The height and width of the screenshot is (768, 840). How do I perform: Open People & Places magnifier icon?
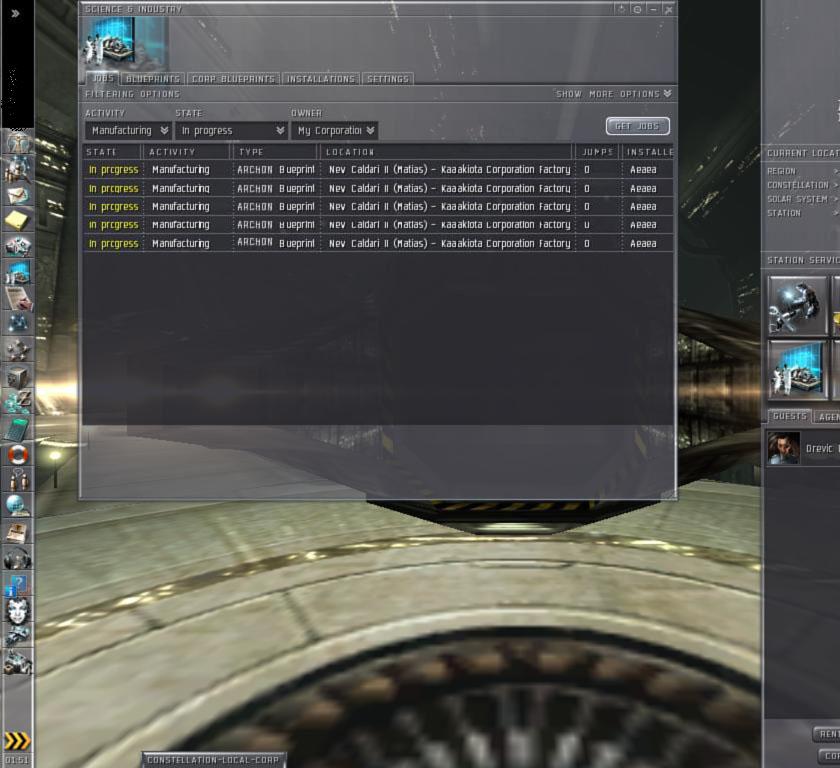[18, 169]
